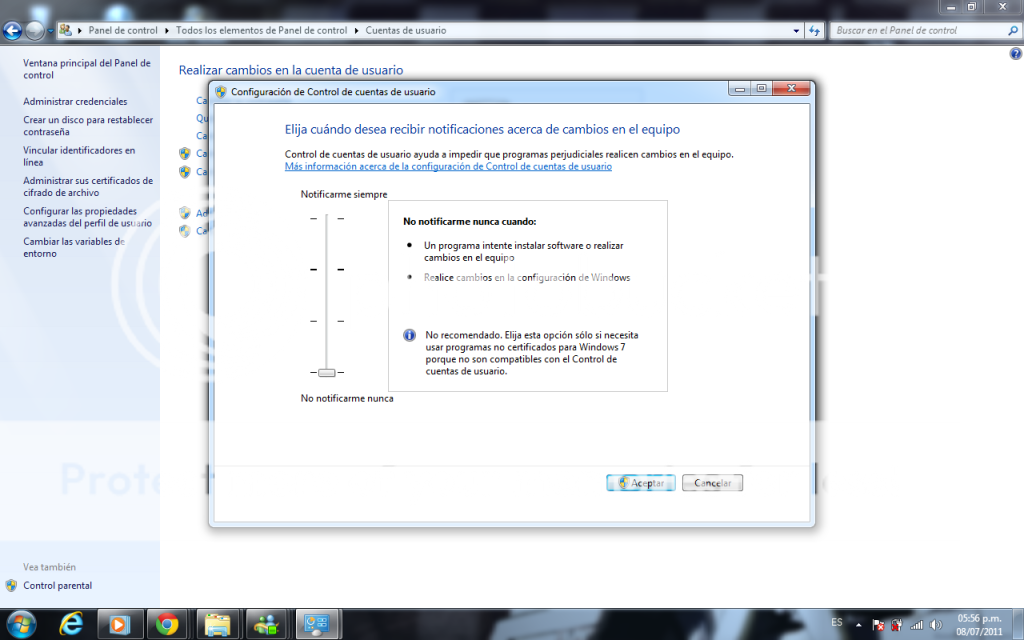Show hidden tray icons arrow
The height and width of the screenshot is (640, 1024).
[x=858, y=625]
